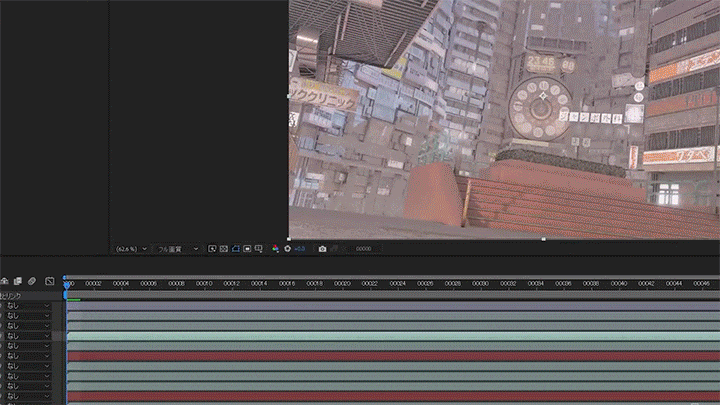Jump to frame 00002 on time ruler
The width and height of the screenshot is (720, 405).
tap(94, 284)
